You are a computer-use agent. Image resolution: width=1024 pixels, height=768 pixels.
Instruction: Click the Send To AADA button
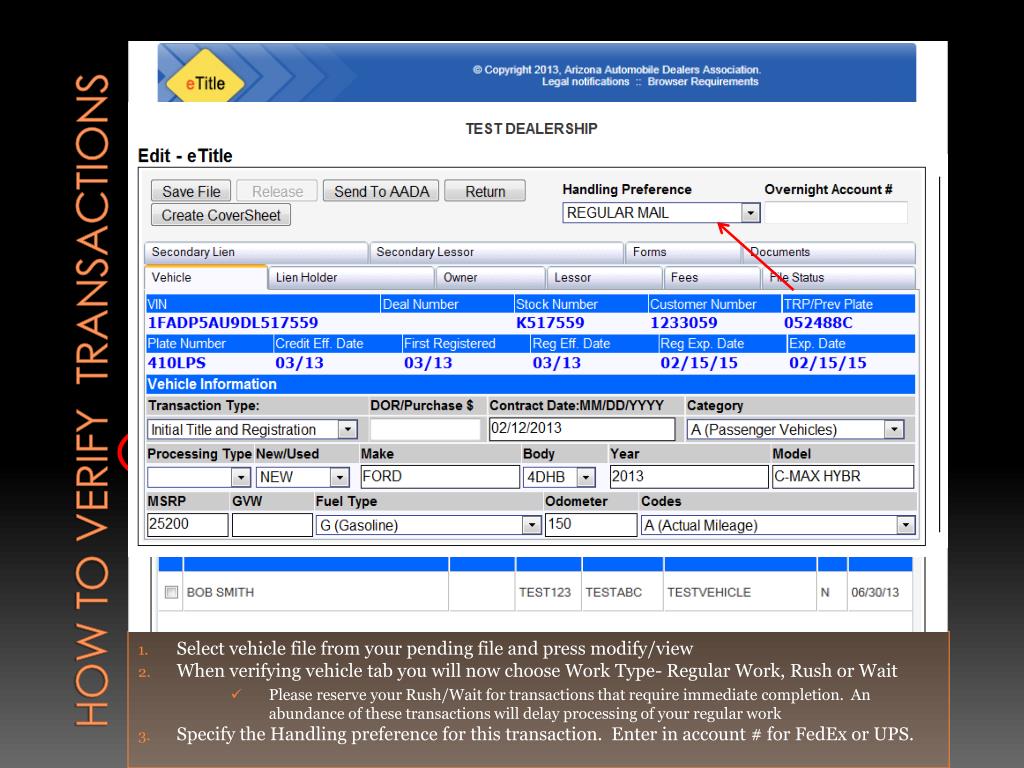coord(381,191)
